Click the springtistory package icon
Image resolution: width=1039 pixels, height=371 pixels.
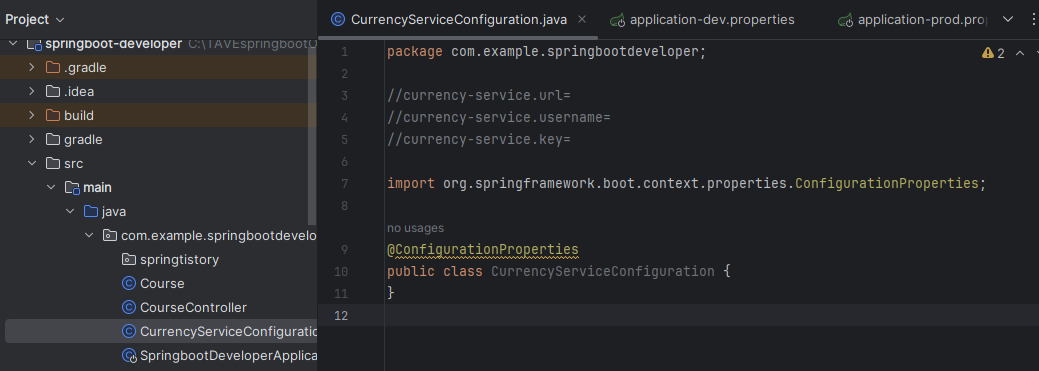(129, 260)
